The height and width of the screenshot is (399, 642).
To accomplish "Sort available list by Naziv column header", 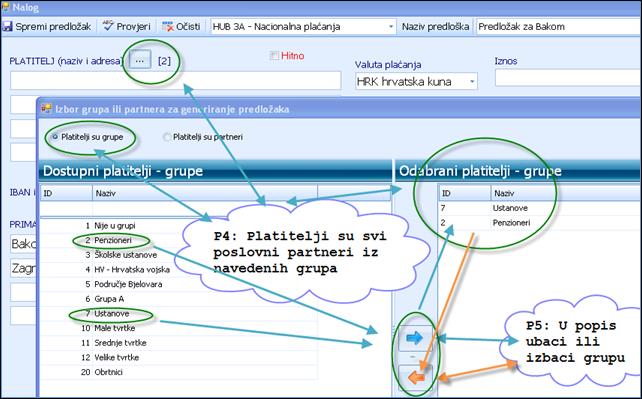I will pyautogui.click(x=205, y=193).
